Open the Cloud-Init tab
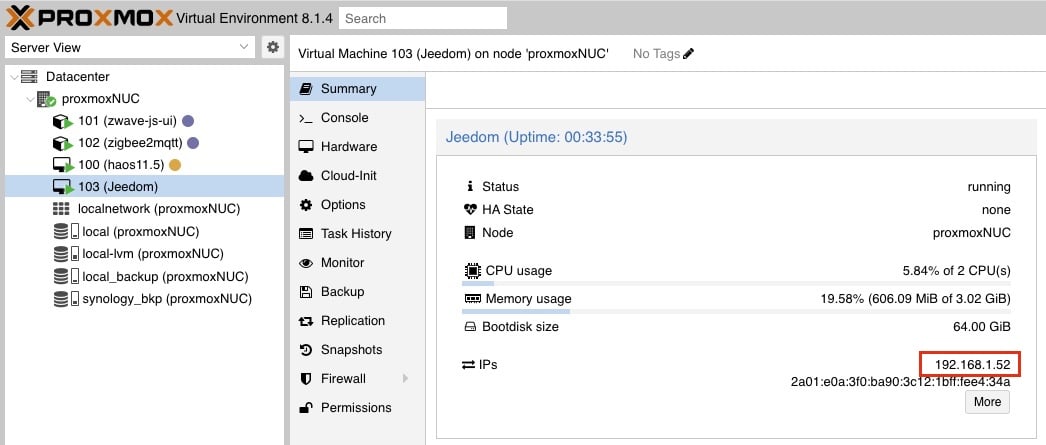The image size is (1046, 445). 358,175
